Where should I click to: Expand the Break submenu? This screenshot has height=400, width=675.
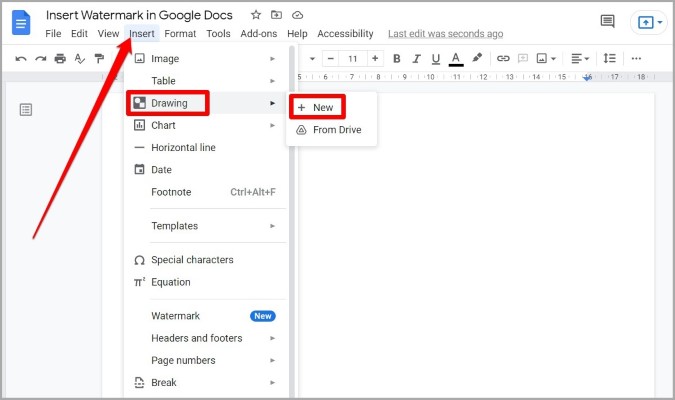(x=206, y=383)
